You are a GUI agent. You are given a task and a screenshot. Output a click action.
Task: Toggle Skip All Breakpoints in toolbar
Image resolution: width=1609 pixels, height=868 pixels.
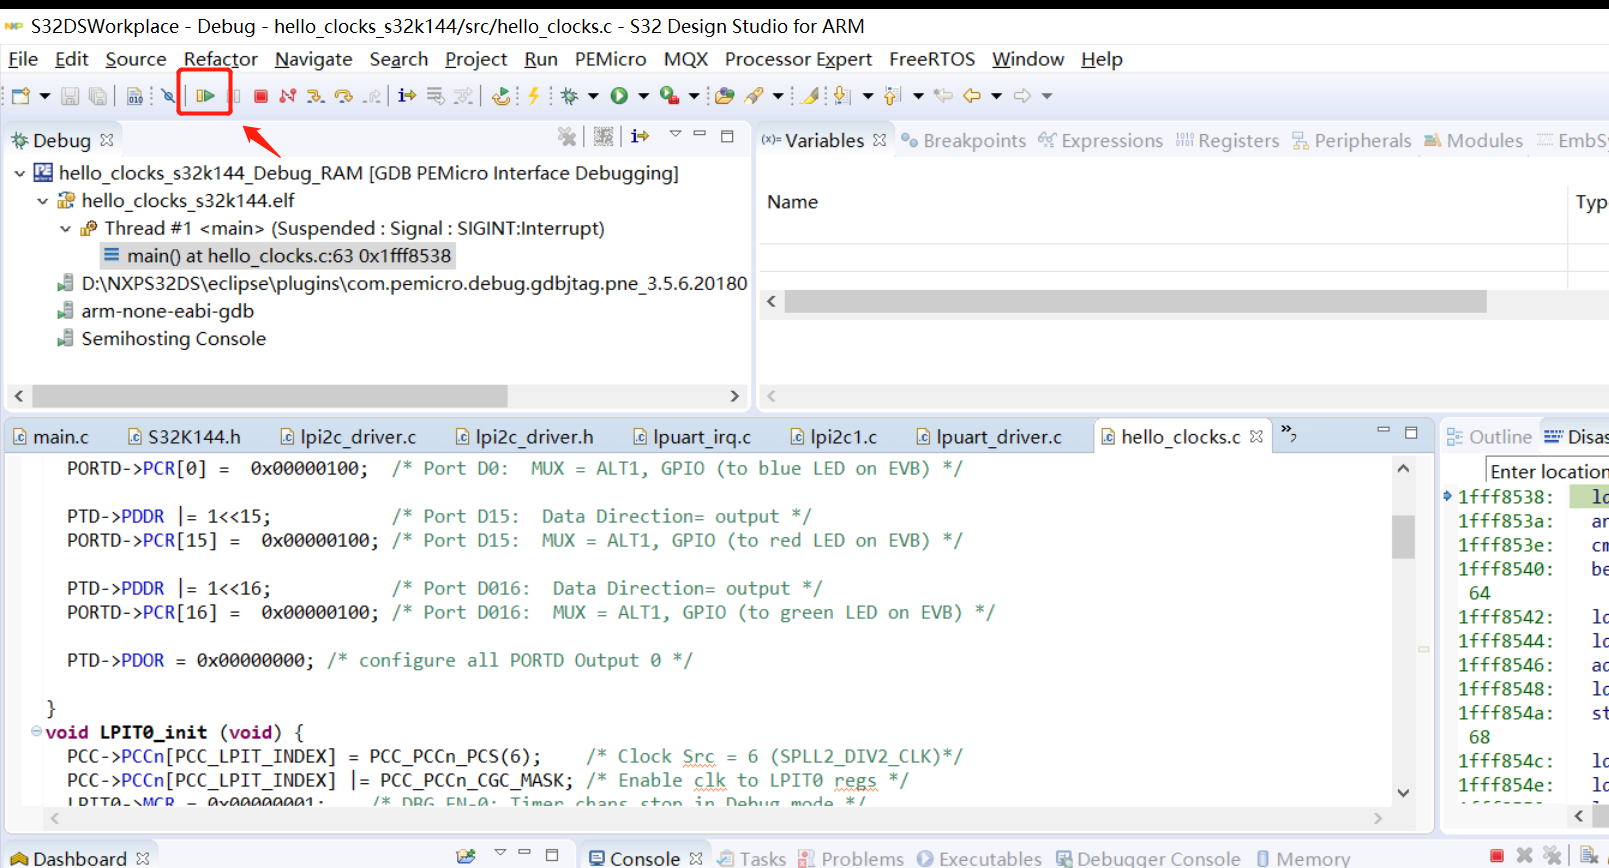click(168, 96)
